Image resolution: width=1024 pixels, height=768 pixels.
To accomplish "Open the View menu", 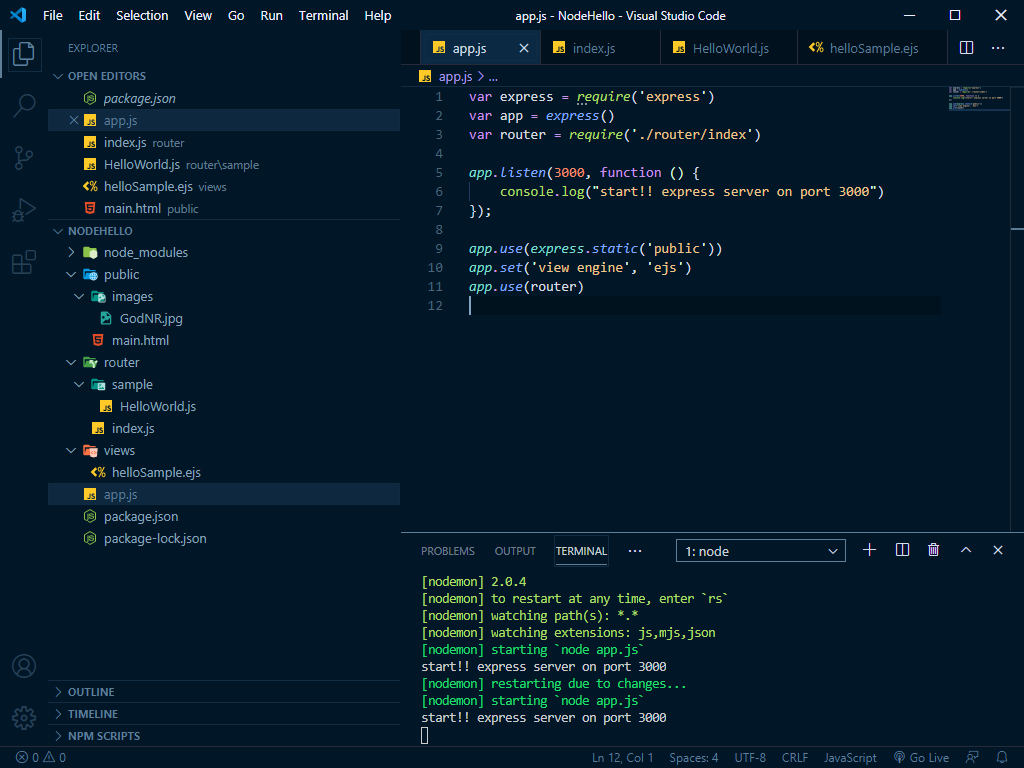I will 198,15.
